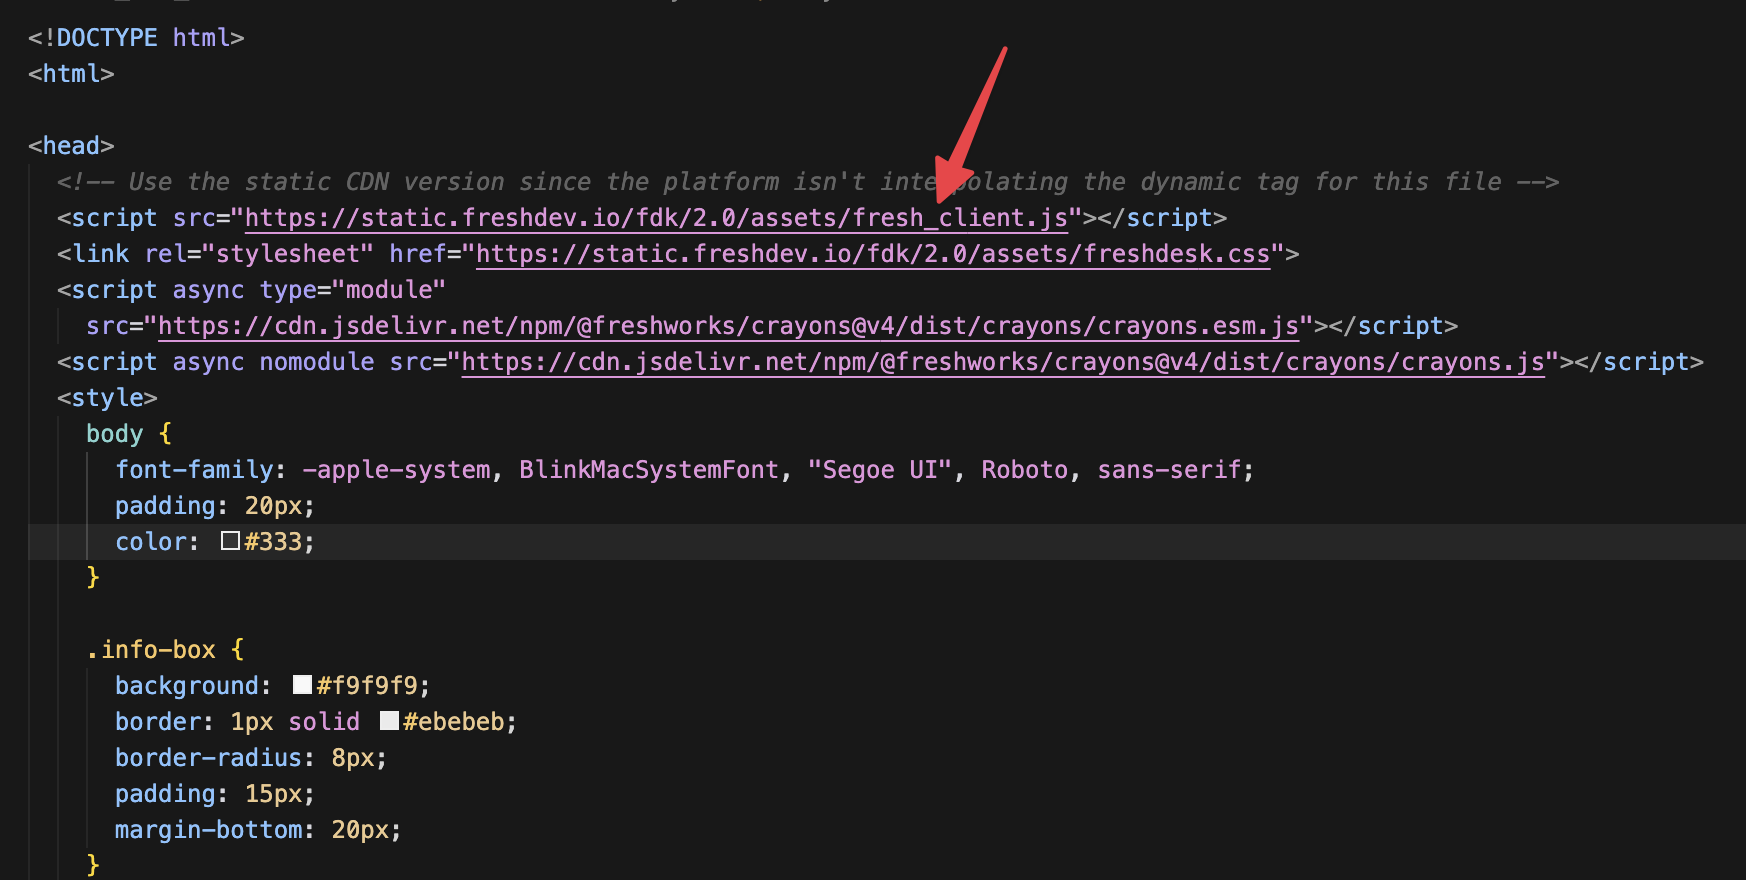Follow the crayons.esm.js CDN link

pos(728,326)
